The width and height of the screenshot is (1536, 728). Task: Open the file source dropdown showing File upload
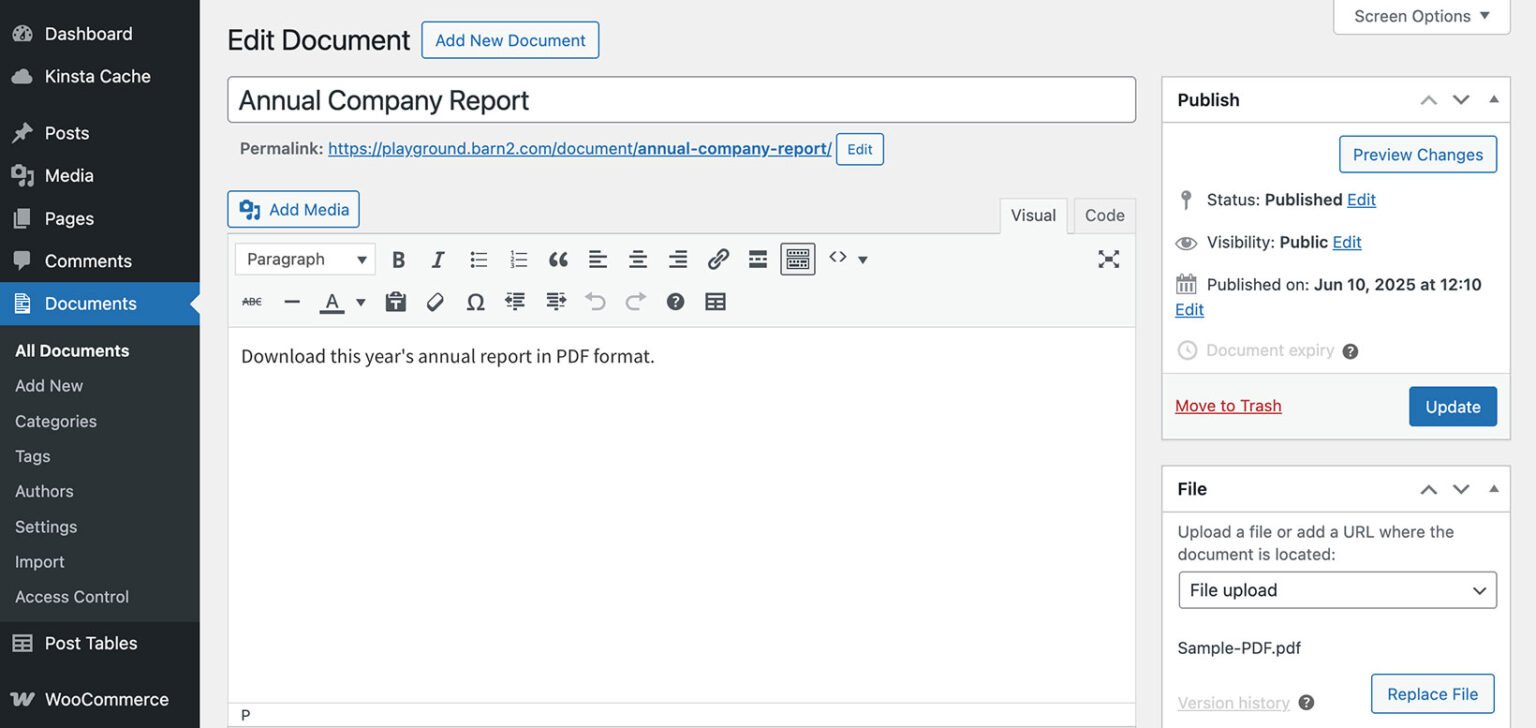(x=1337, y=590)
